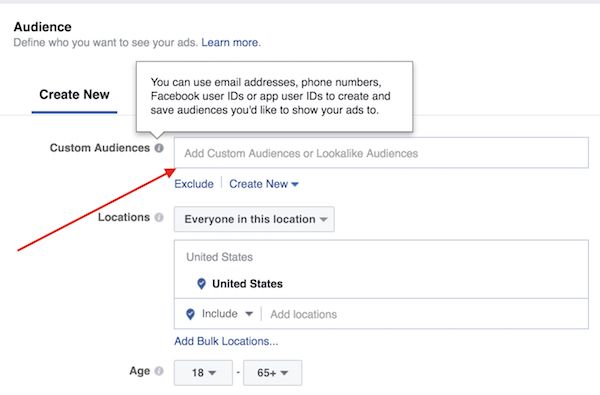
Task: Open Everyone in this location dropdown
Action: coord(254,219)
